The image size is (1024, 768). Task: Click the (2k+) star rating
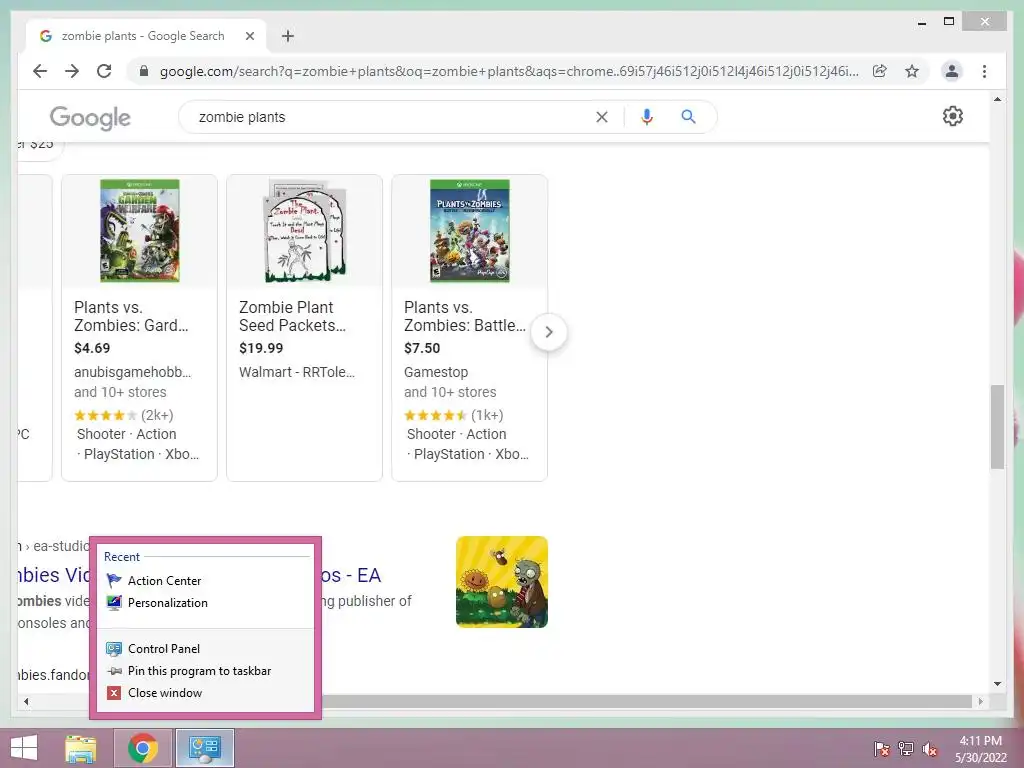pyautogui.click(x=123, y=415)
